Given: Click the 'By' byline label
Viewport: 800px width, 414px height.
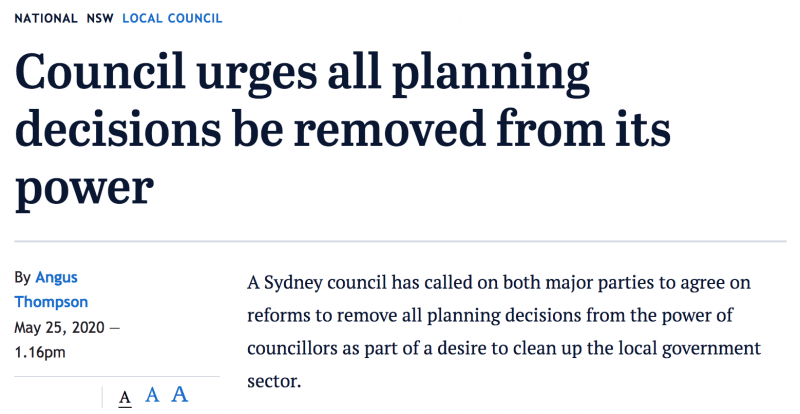Looking at the screenshot, I should (22, 278).
